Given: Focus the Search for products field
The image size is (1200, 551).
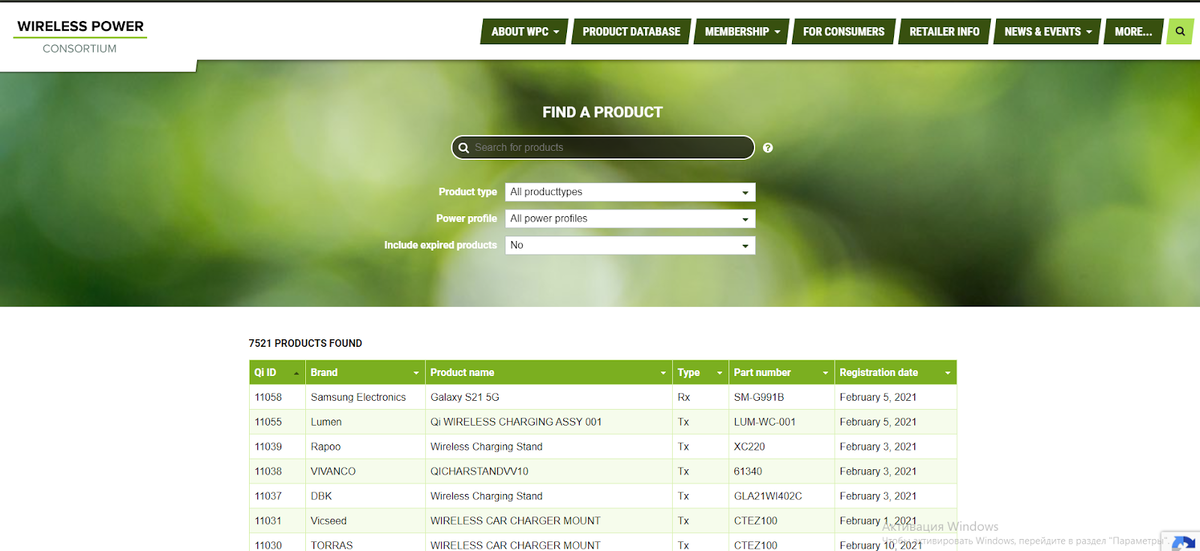Looking at the screenshot, I should tap(603, 148).
